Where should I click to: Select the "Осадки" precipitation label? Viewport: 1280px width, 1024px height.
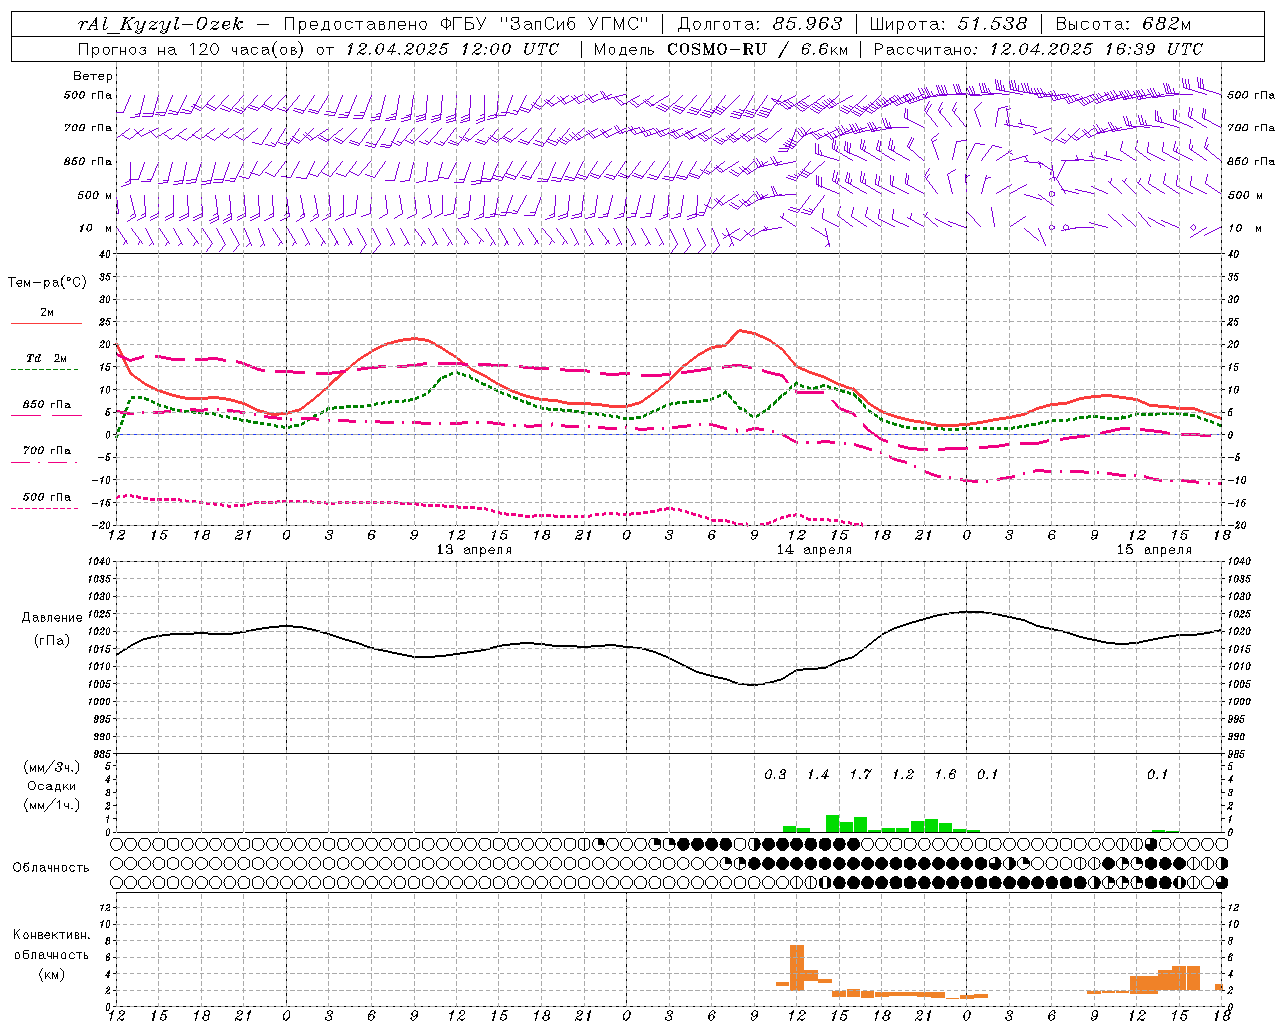click(x=51, y=786)
